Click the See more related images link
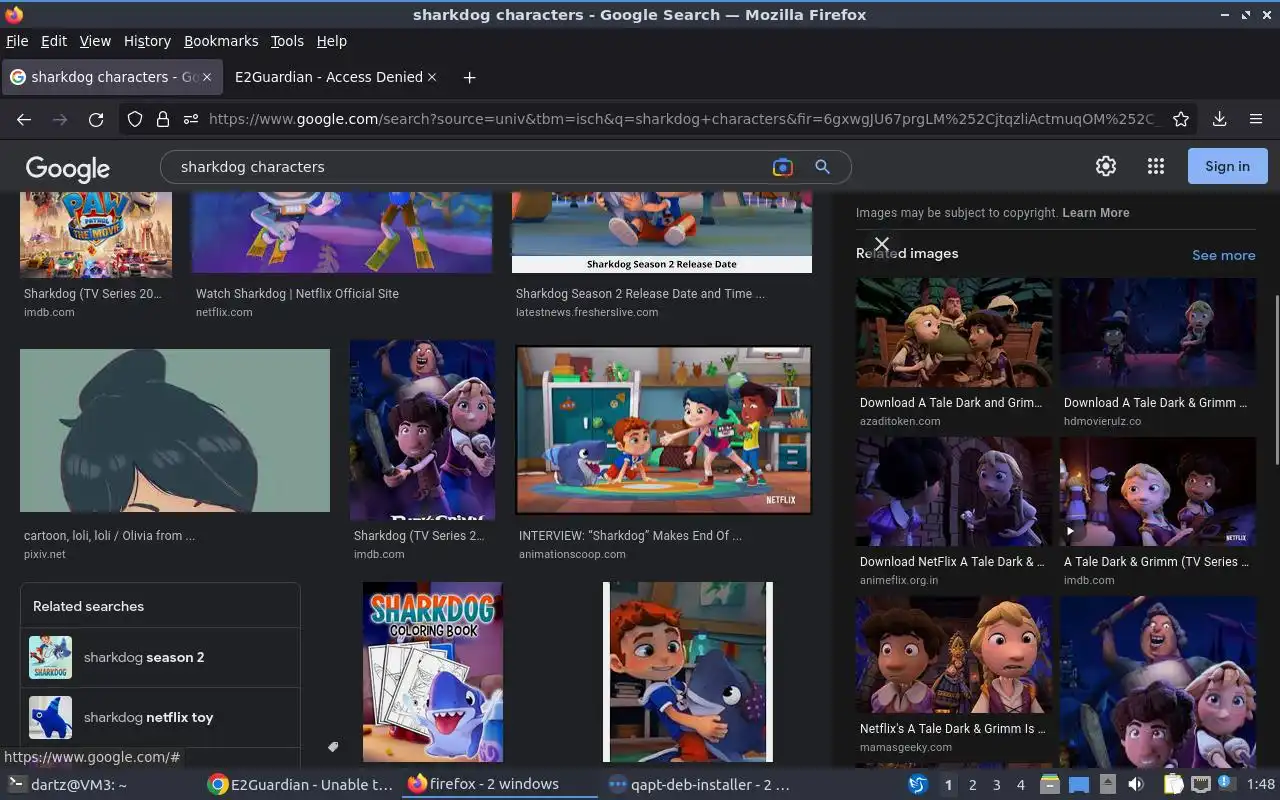Viewport: 1280px width, 800px height. click(1223, 255)
